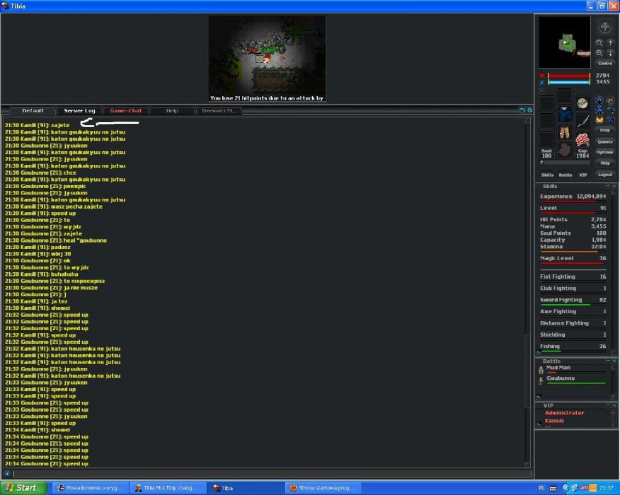This screenshot has width=620, height=495.
Task: Toggle the orange highlighted combat mode icon
Action: click(600, 119)
